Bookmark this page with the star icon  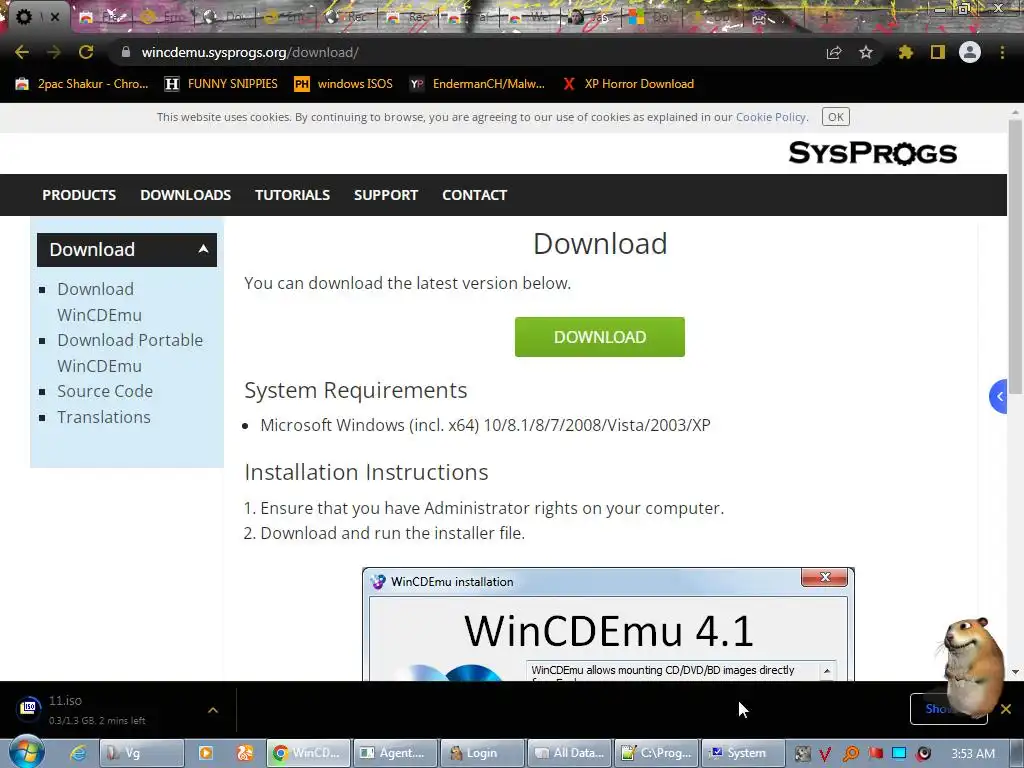866,52
